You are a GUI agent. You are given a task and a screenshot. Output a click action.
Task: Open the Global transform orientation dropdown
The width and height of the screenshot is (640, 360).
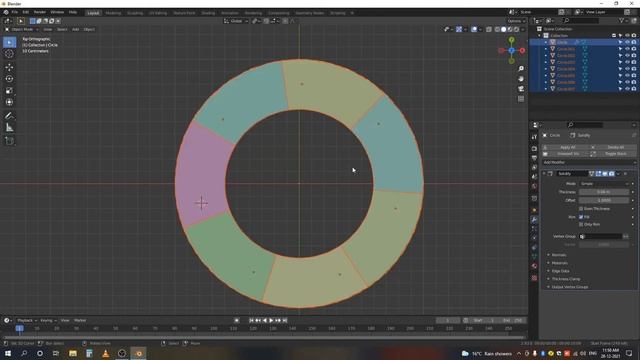click(236, 21)
